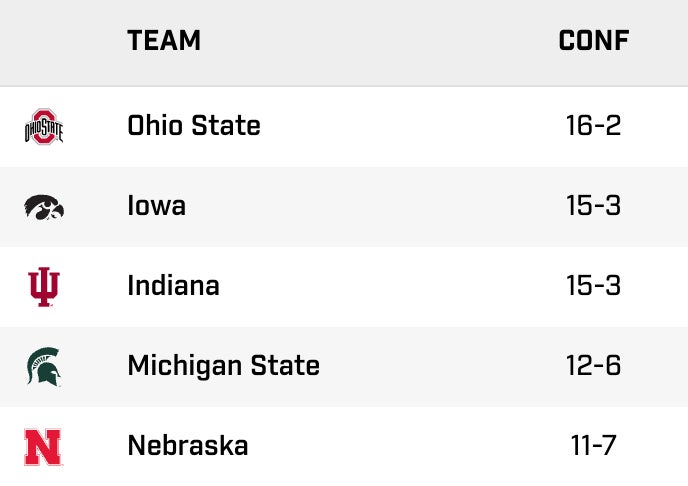Open the Nebraska team name link
The height and width of the screenshot is (486, 688).
187,446
